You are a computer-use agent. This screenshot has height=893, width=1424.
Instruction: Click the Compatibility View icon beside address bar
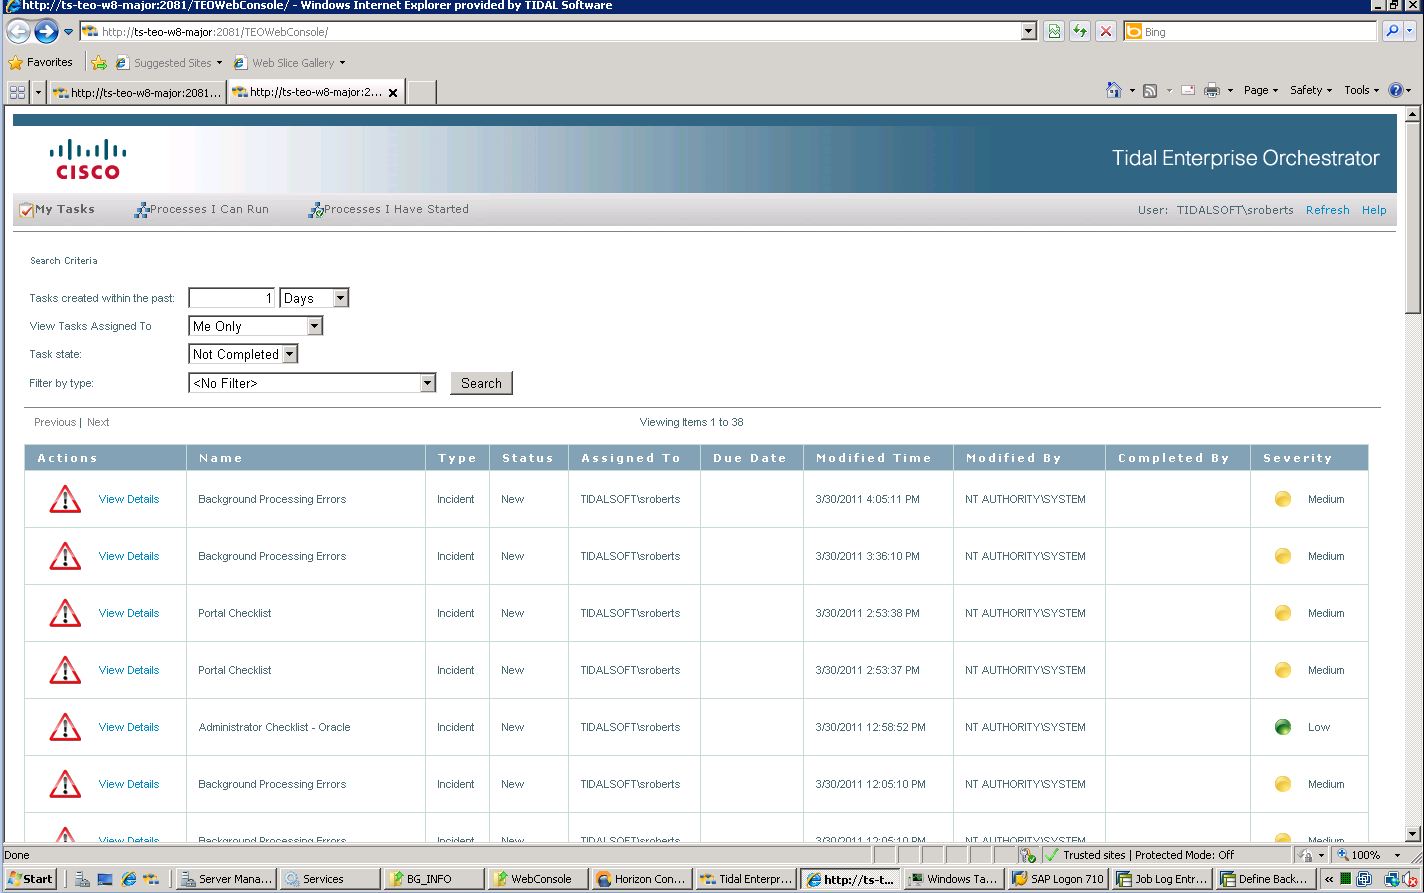1054,32
